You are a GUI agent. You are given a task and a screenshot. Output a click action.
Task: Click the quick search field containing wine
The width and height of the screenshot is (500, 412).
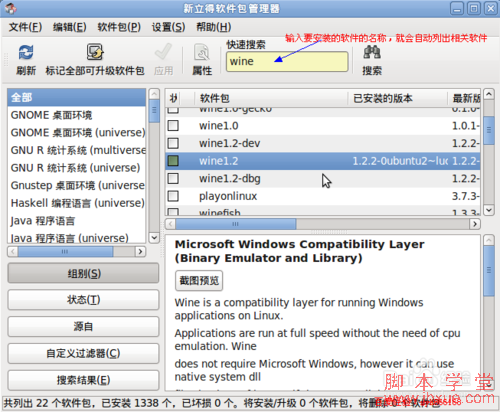click(287, 61)
